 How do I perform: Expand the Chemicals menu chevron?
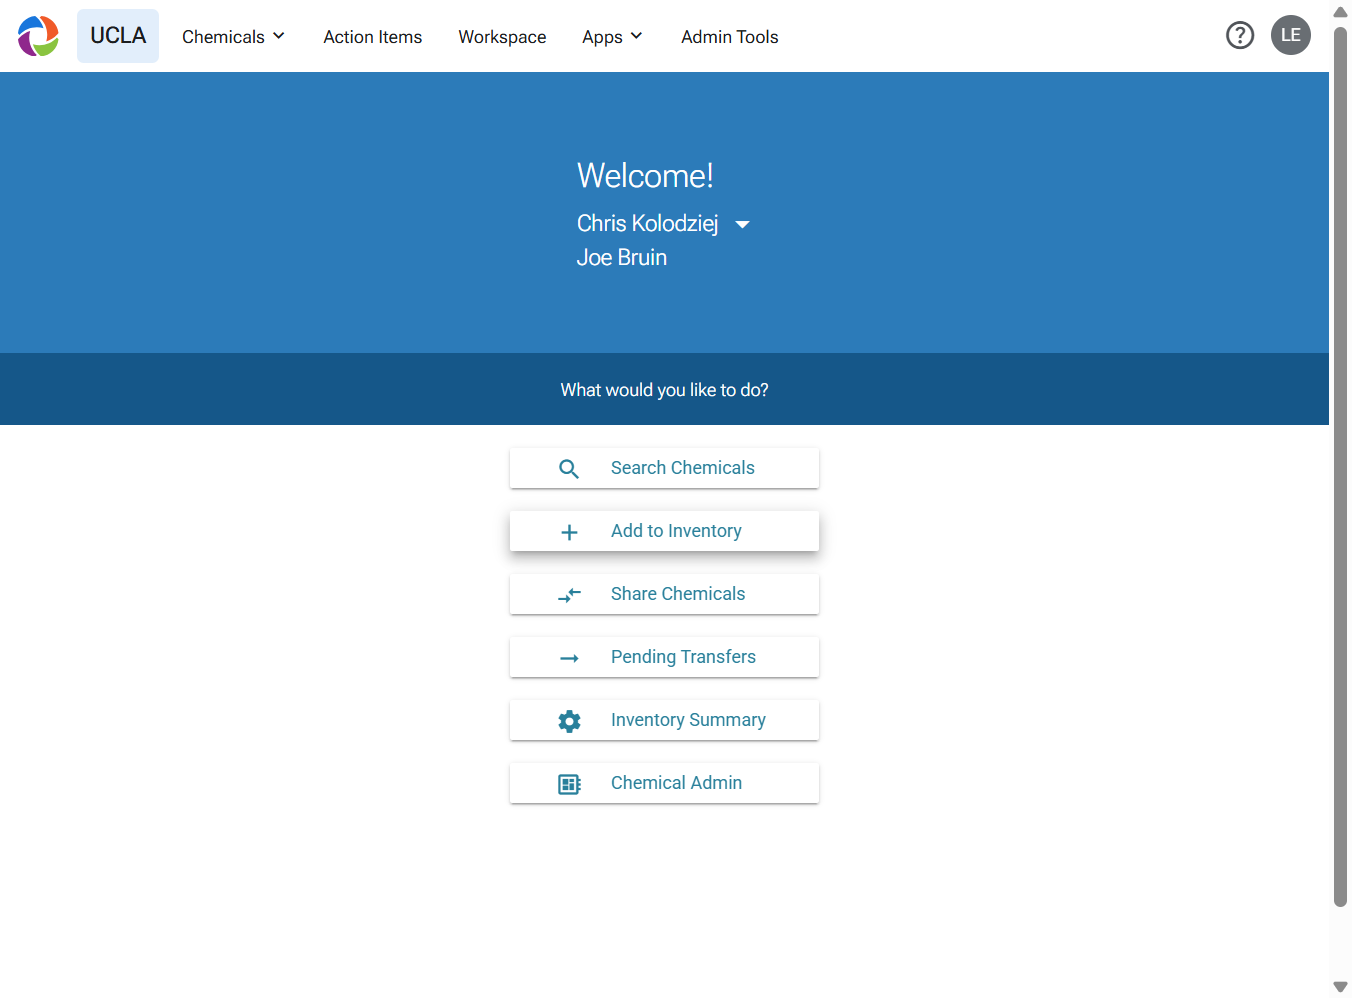pyautogui.click(x=279, y=36)
